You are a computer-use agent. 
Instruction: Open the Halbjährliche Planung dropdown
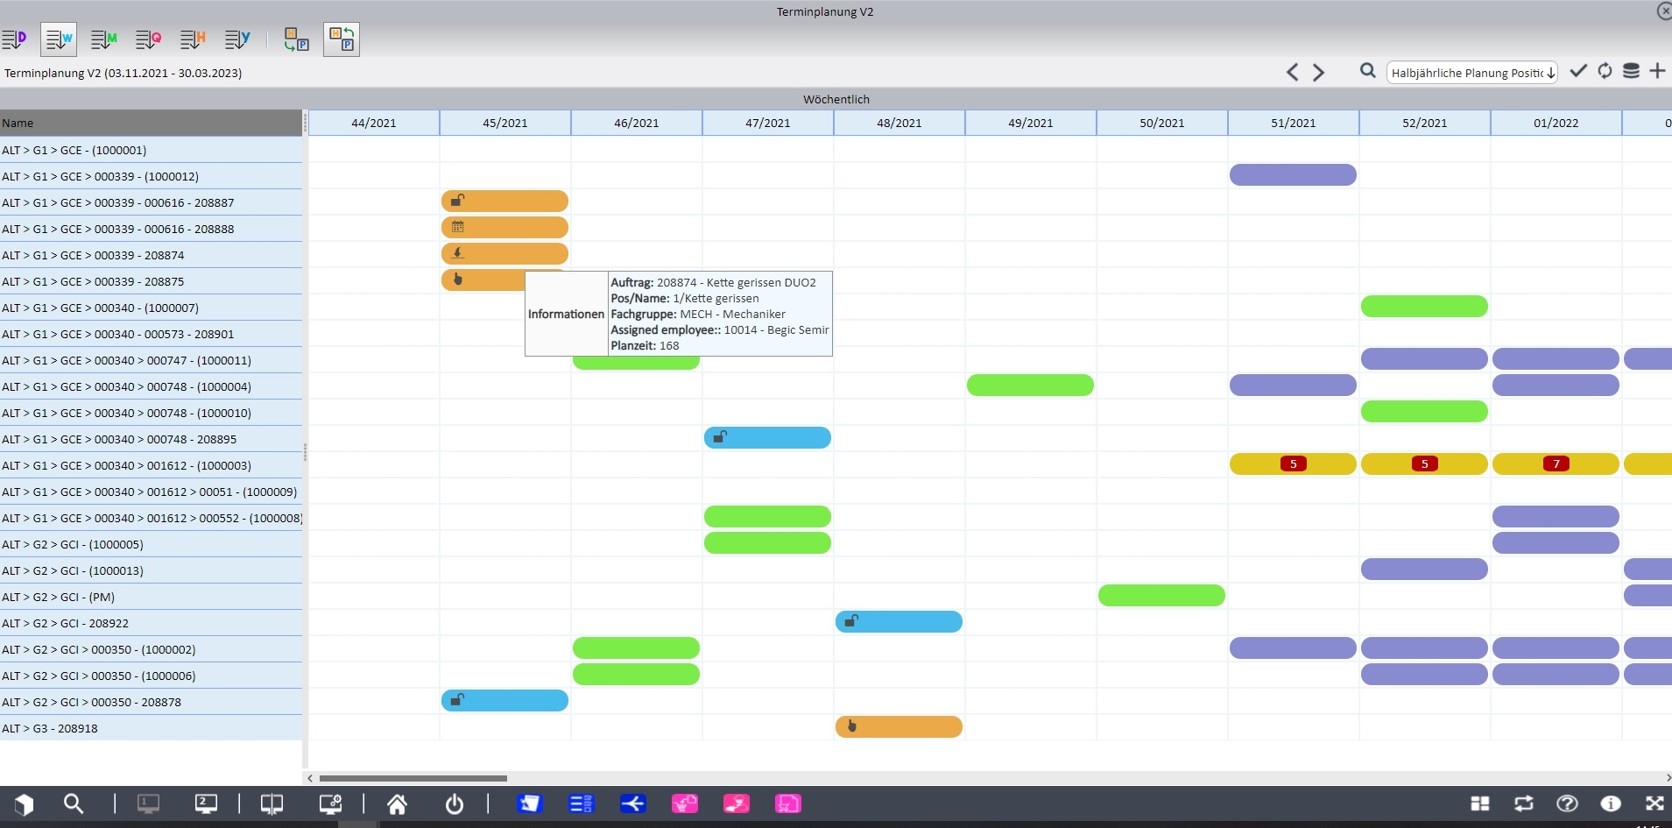pos(1472,72)
